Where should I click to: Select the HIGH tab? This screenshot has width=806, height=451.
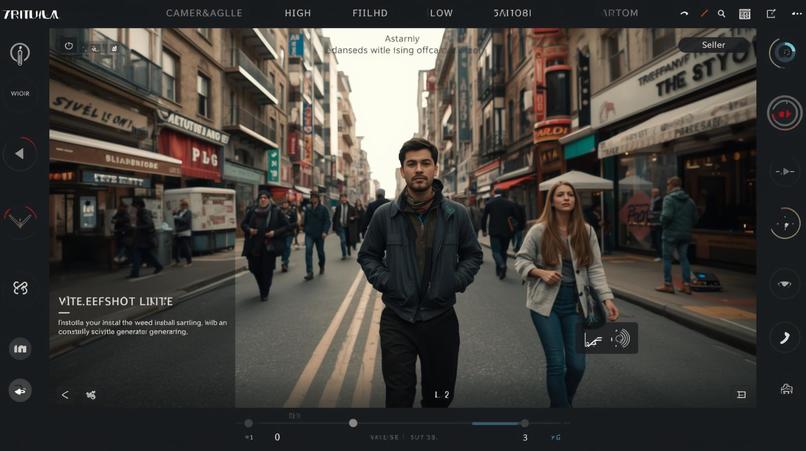pyautogui.click(x=298, y=13)
